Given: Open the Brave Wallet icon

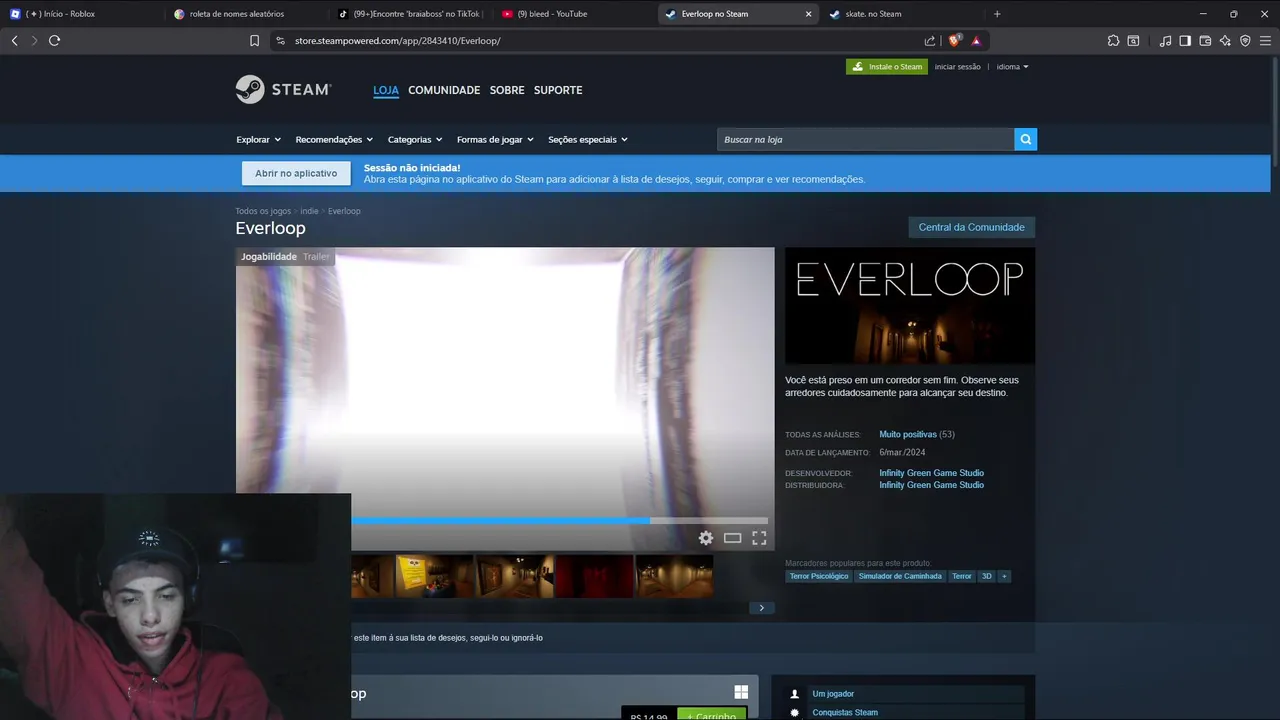Looking at the screenshot, I should [x=1205, y=41].
